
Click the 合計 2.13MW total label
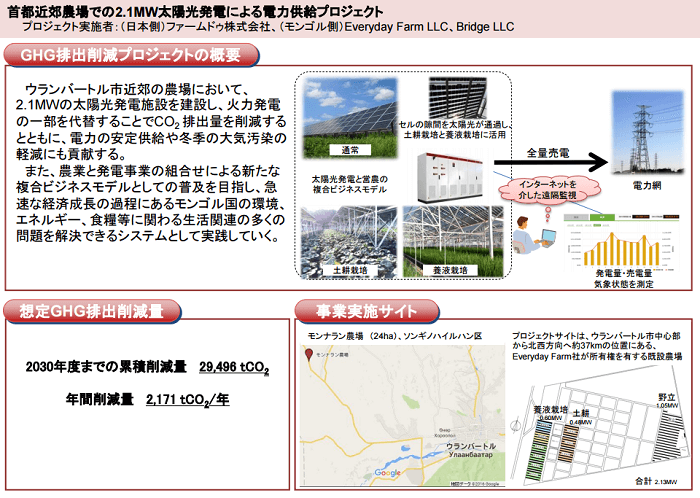click(x=656, y=481)
